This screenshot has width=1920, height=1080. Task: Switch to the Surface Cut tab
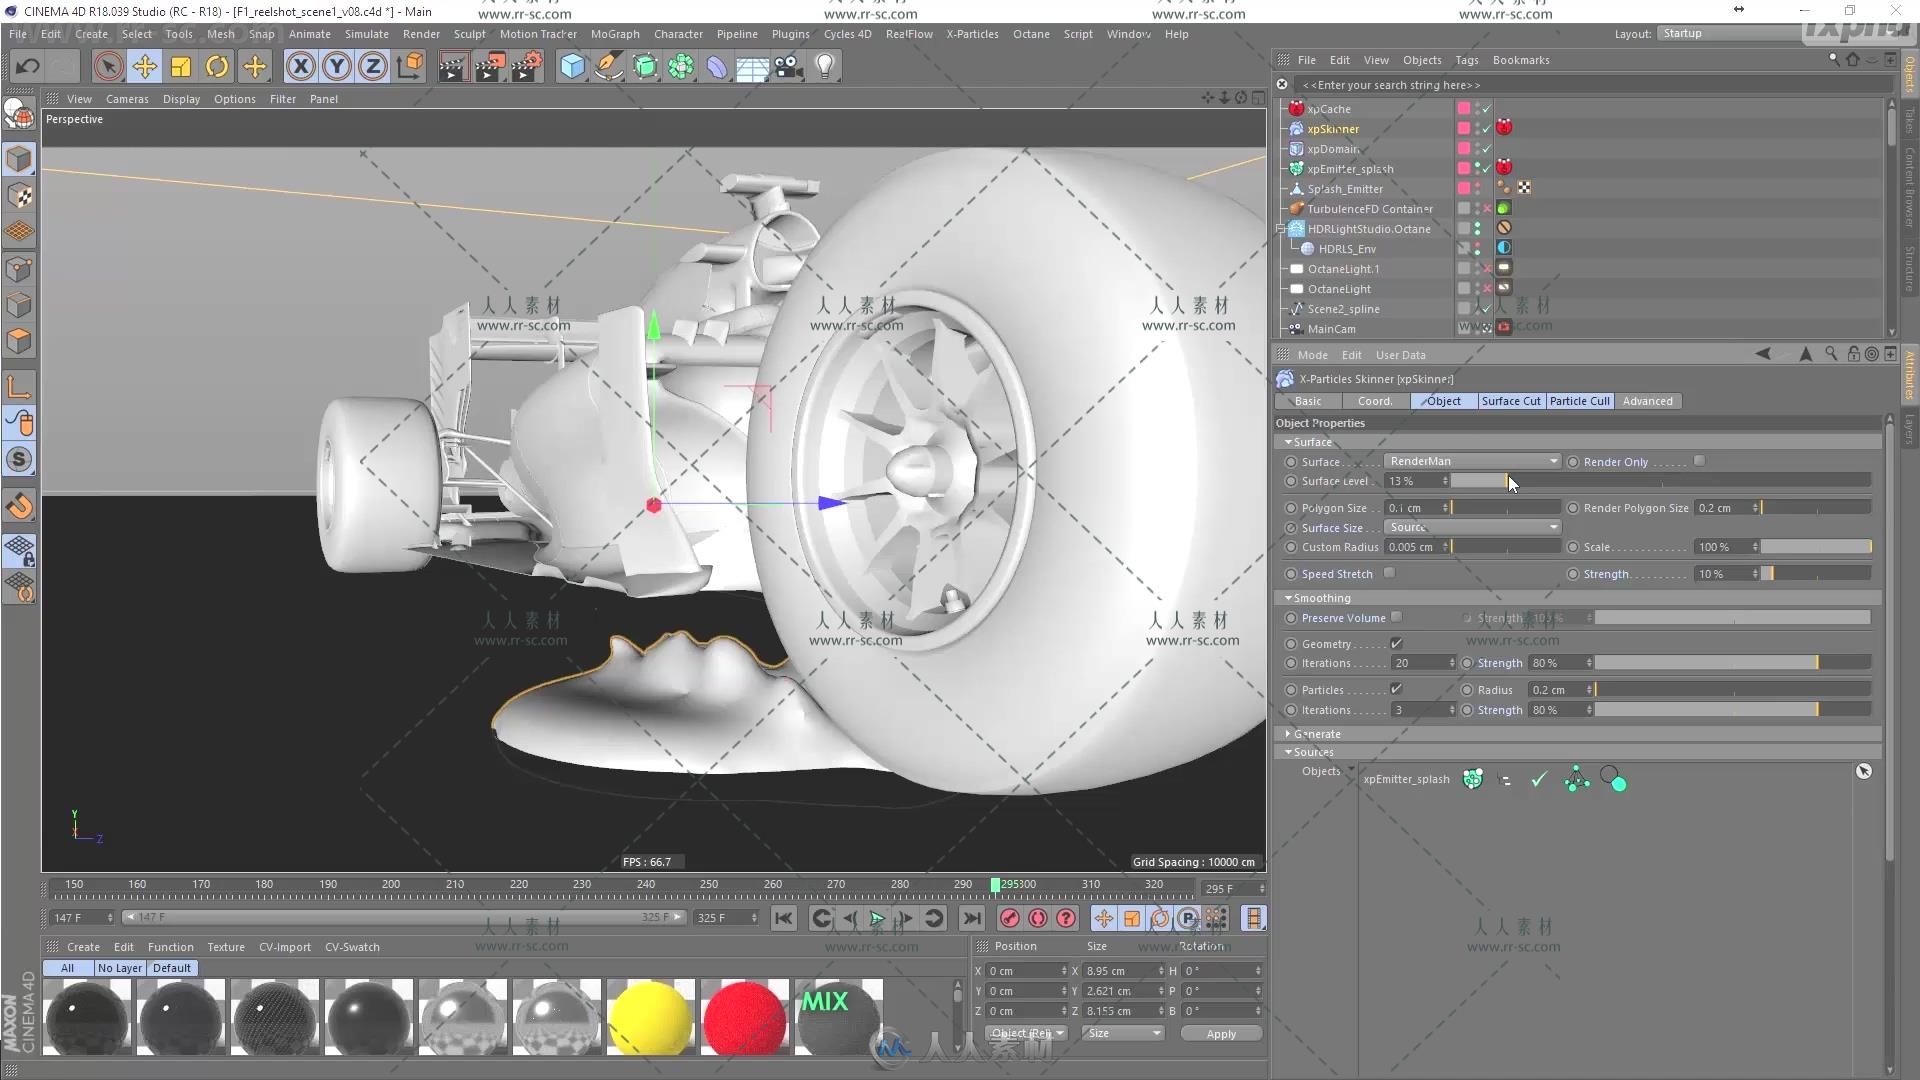coord(1511,401)
